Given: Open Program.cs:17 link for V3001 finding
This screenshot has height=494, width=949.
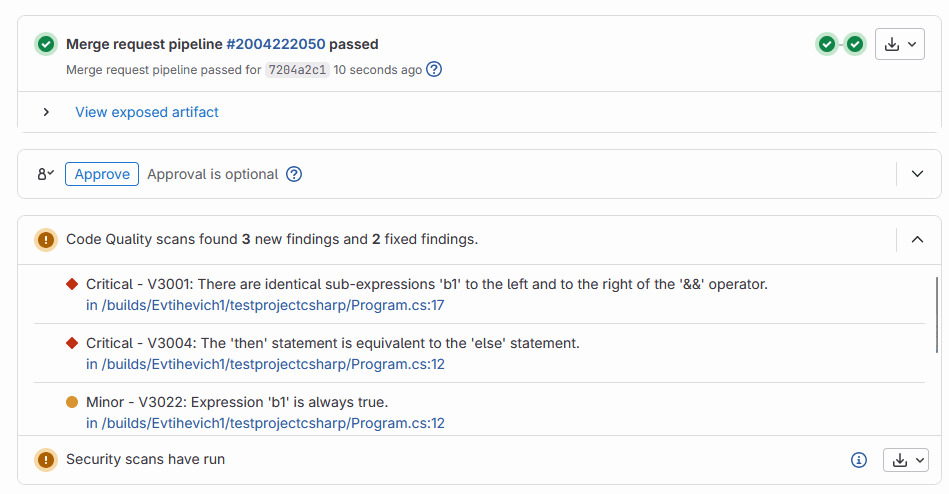Looking at the screenshot, I should pos(265,305).
